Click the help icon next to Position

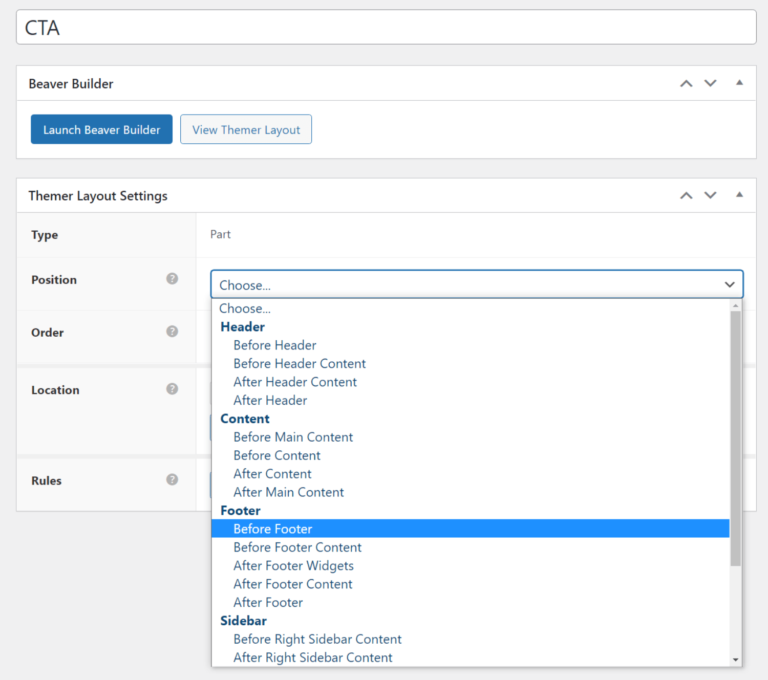coord(172,280)
